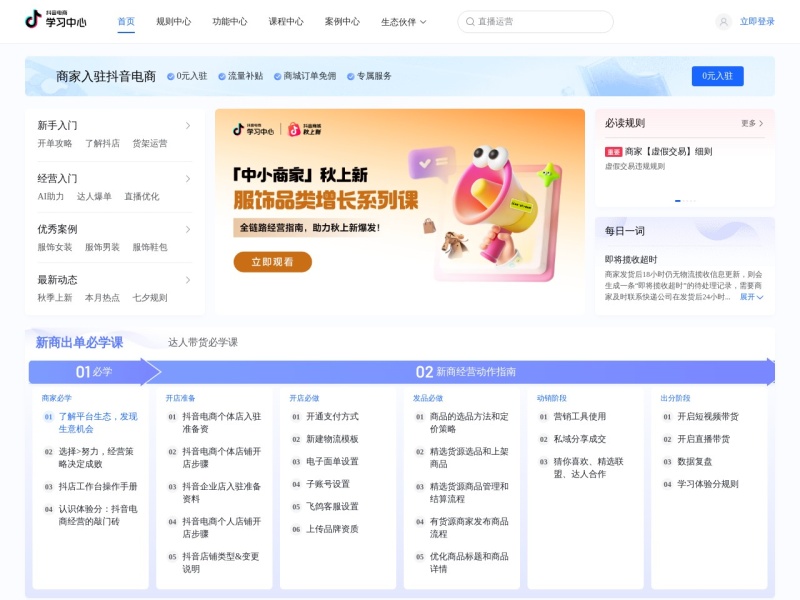Select the 新商出单必学课 tab

coord(79,342)
